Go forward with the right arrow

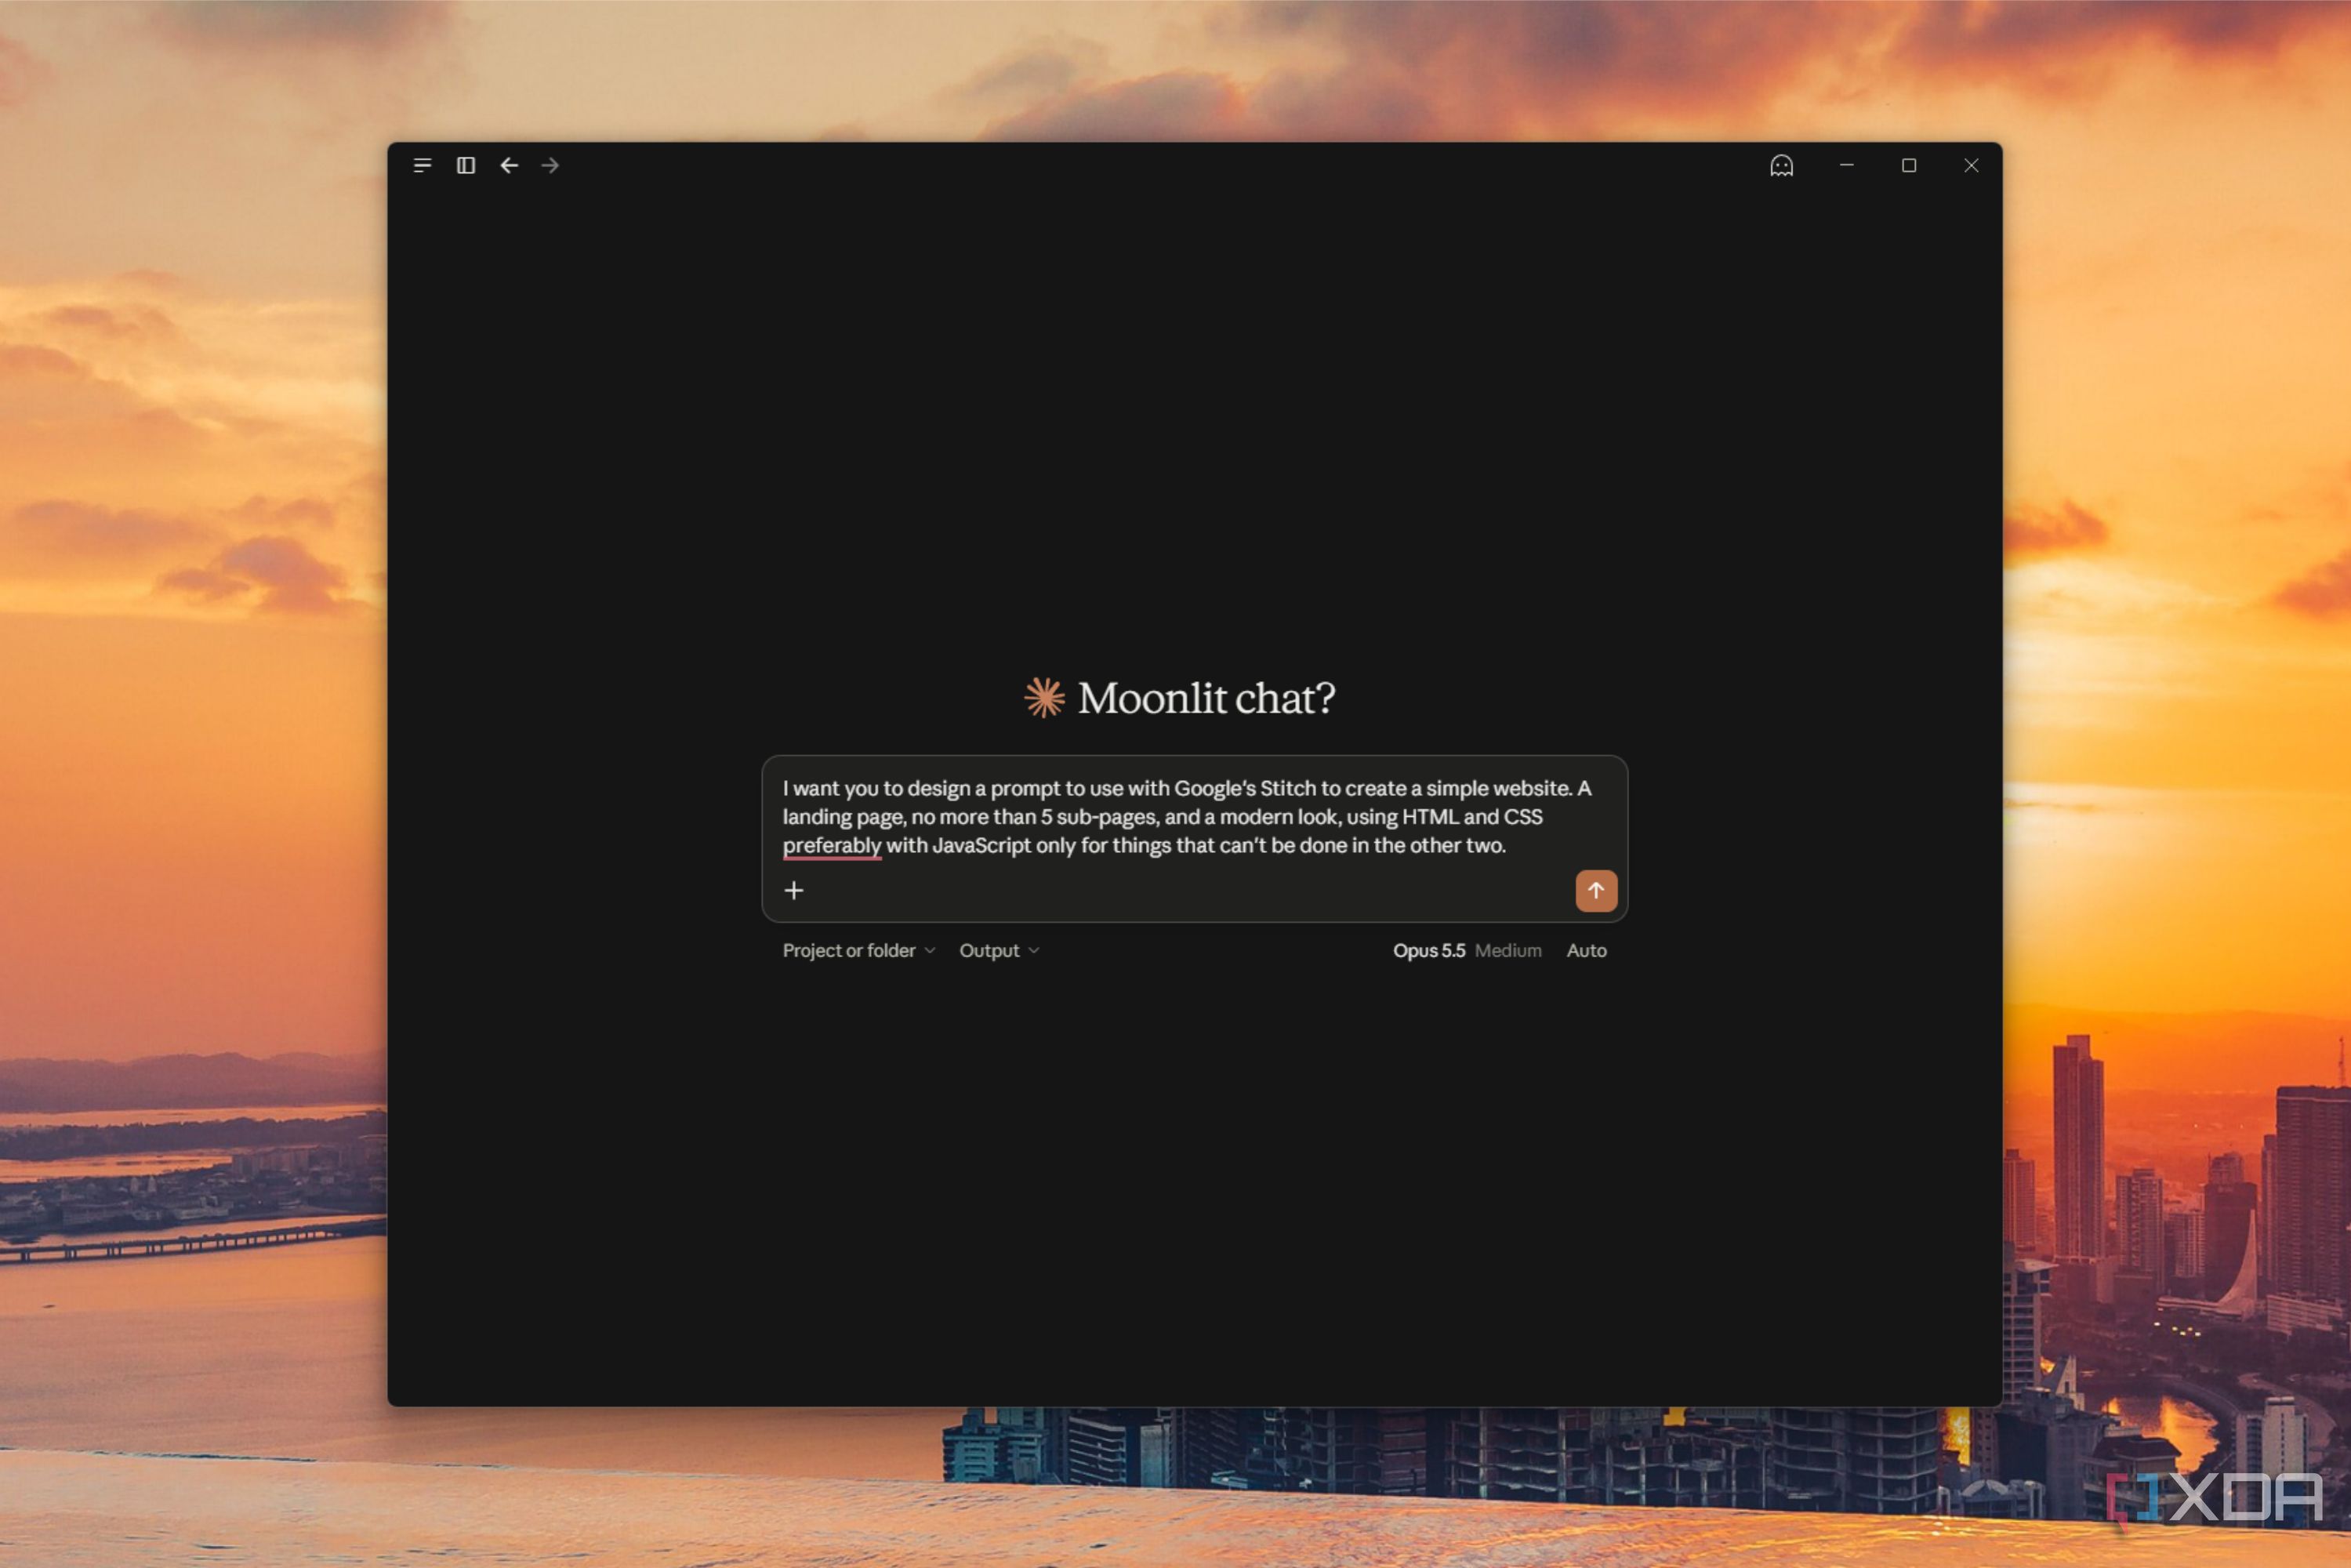550,165
